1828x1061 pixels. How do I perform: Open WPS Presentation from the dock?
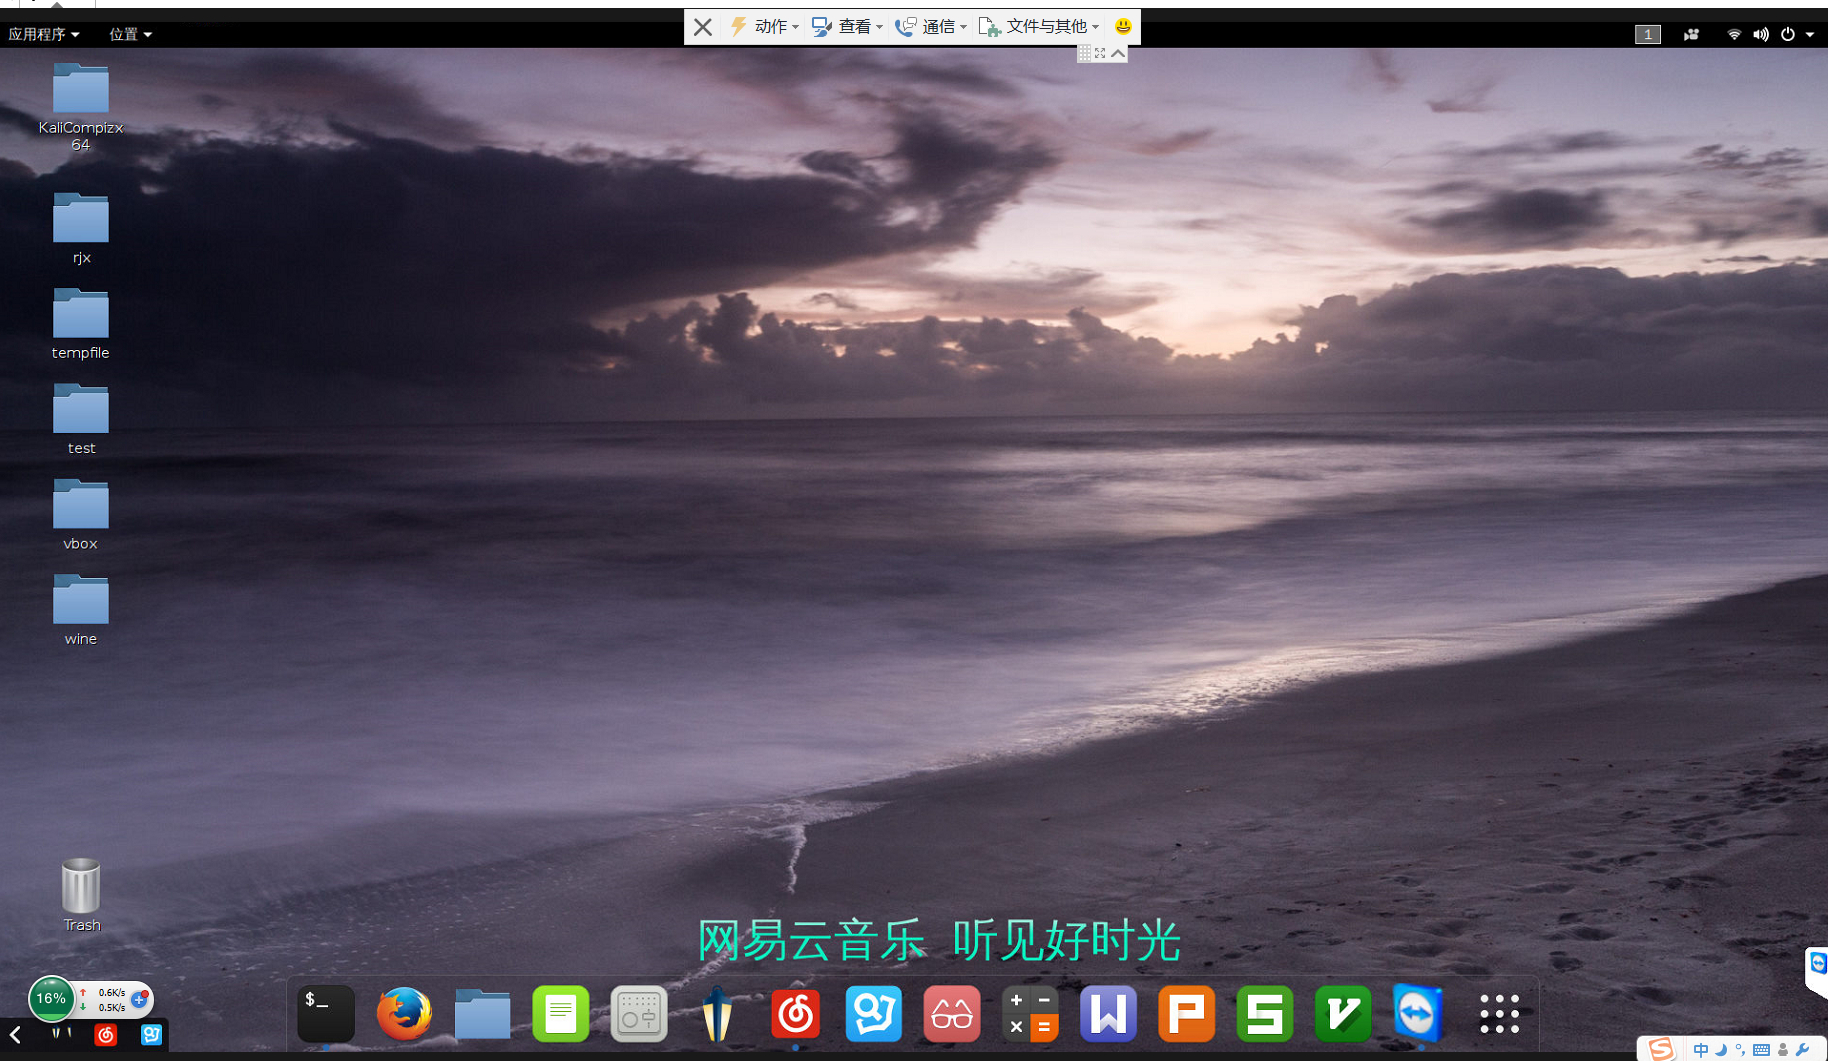1186,1014
